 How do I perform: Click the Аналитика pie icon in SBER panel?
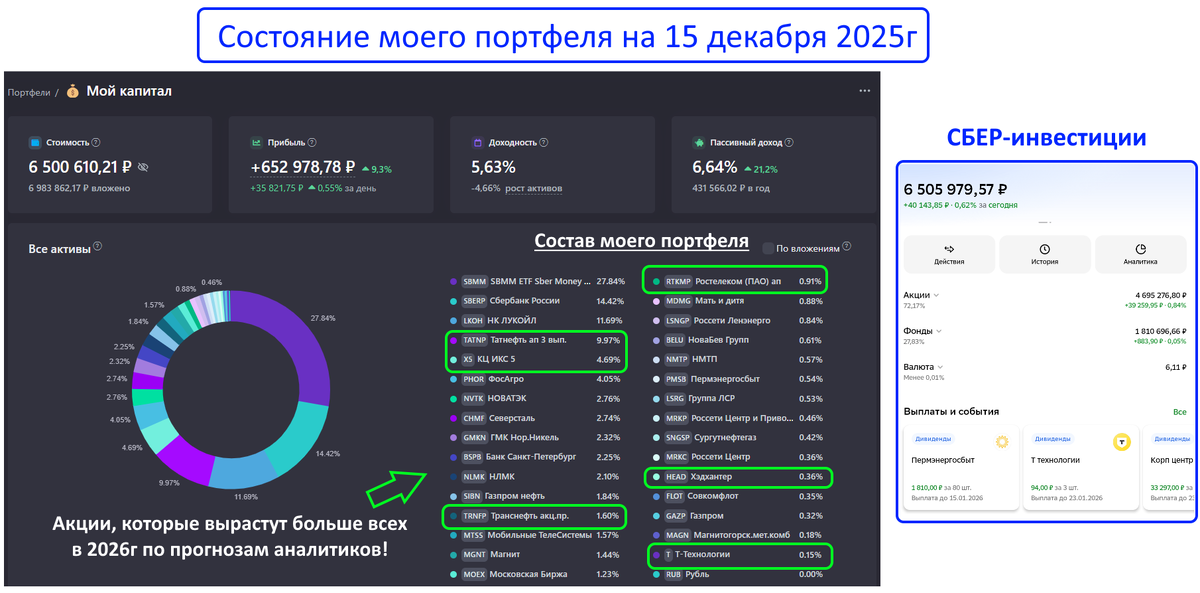1141,249
